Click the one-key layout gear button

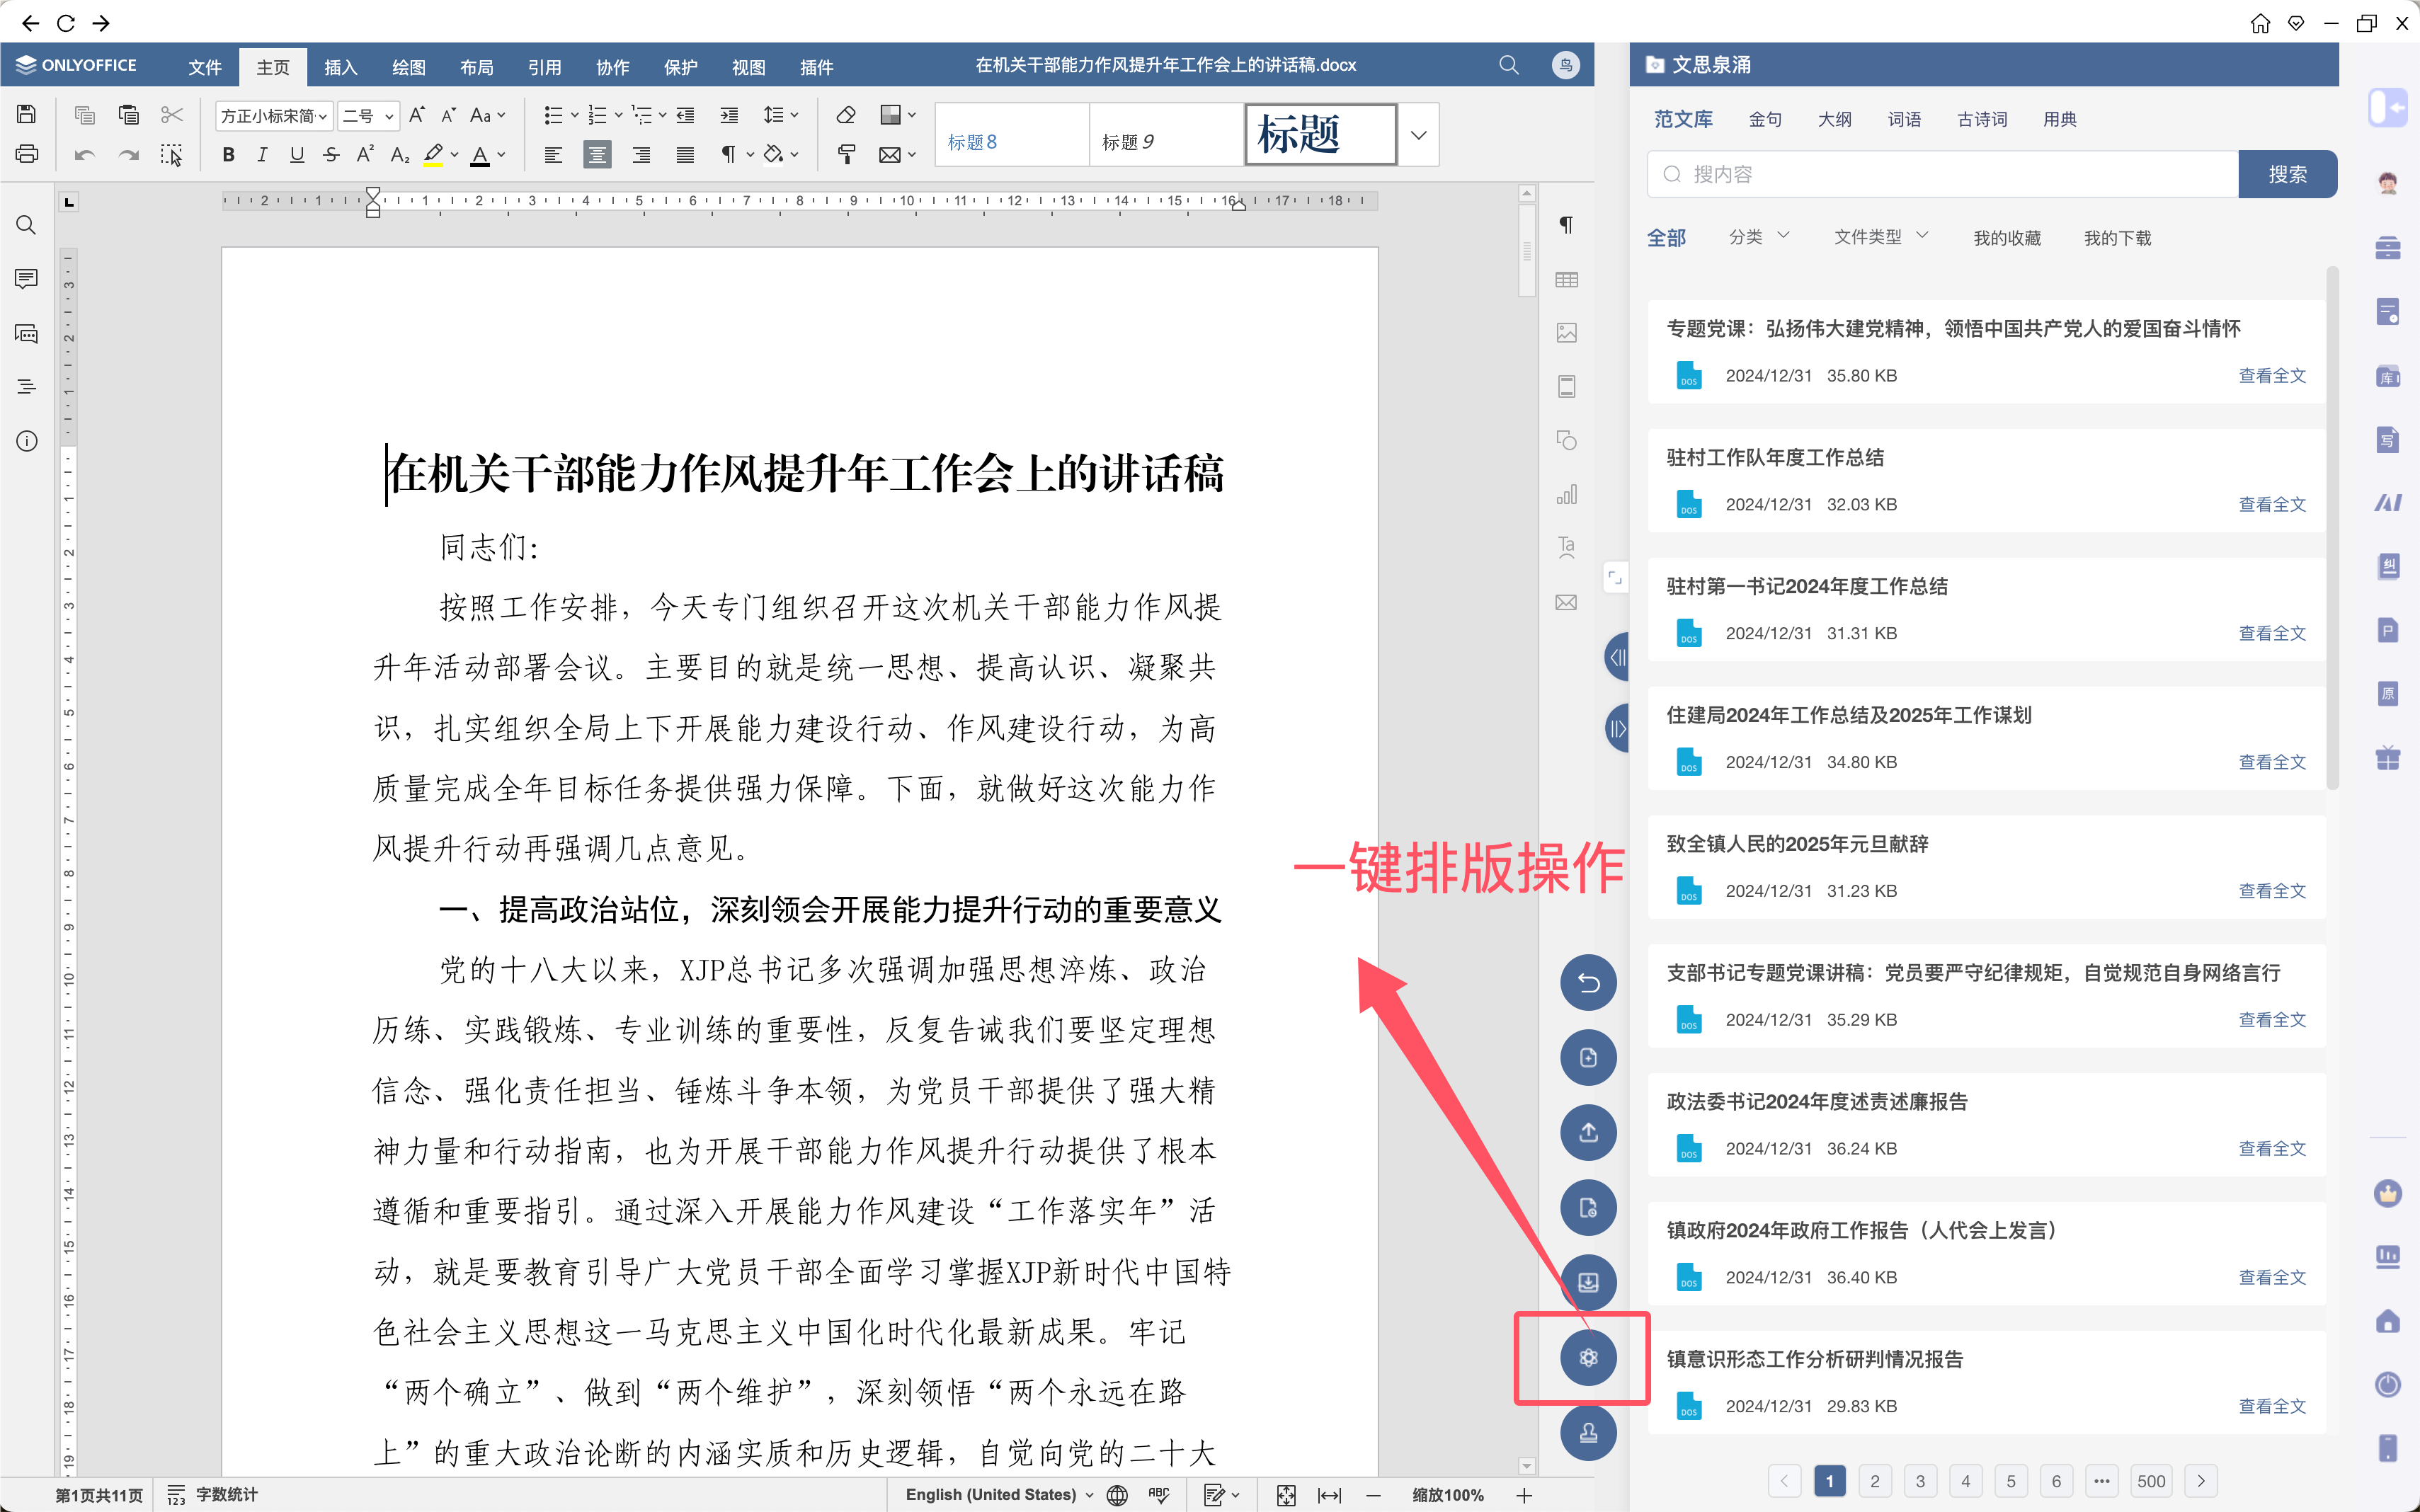1588,1358
